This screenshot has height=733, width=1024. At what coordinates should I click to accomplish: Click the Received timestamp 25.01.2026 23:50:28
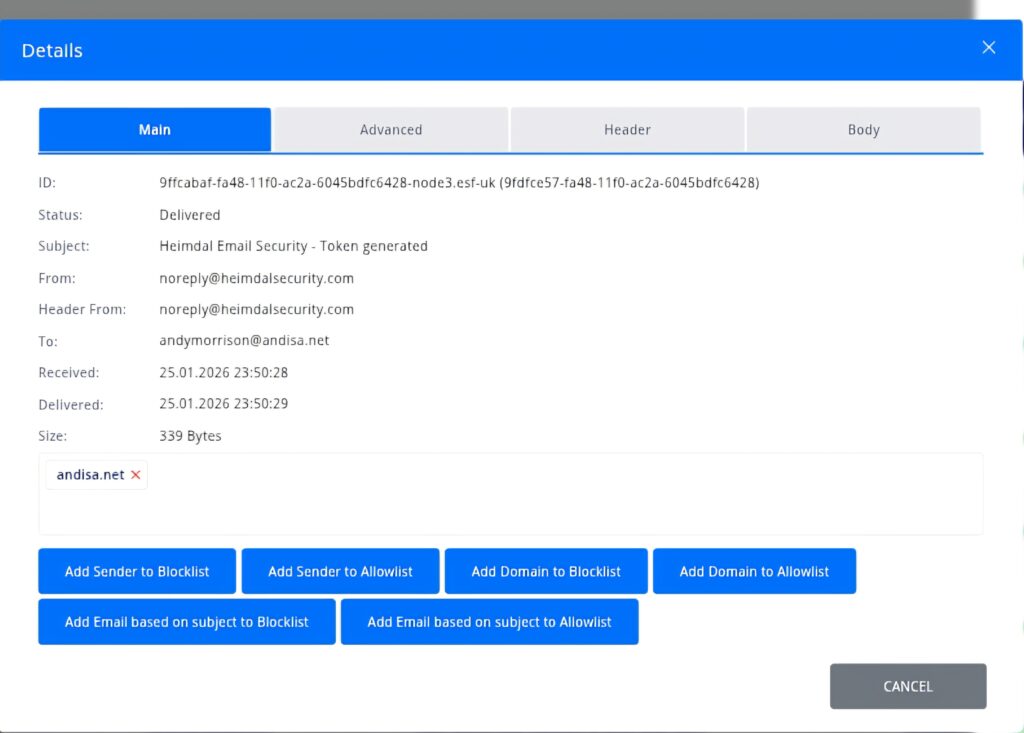click(x=222, y=372)
